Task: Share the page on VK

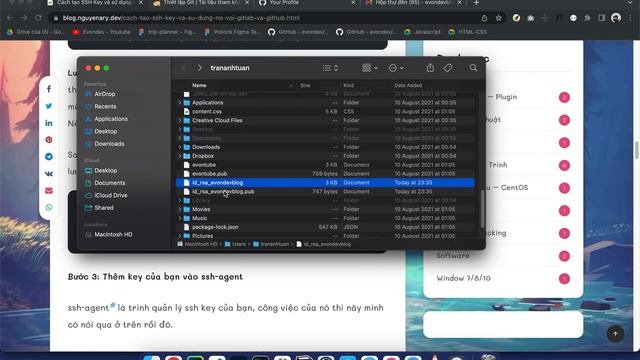Action: click(x=49, y=173)
